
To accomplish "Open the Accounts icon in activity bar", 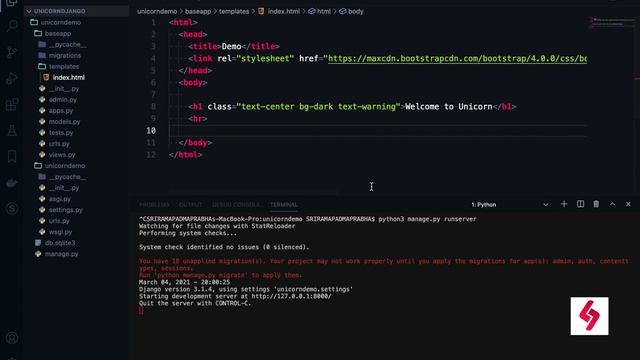I will (x=12, y=338).
